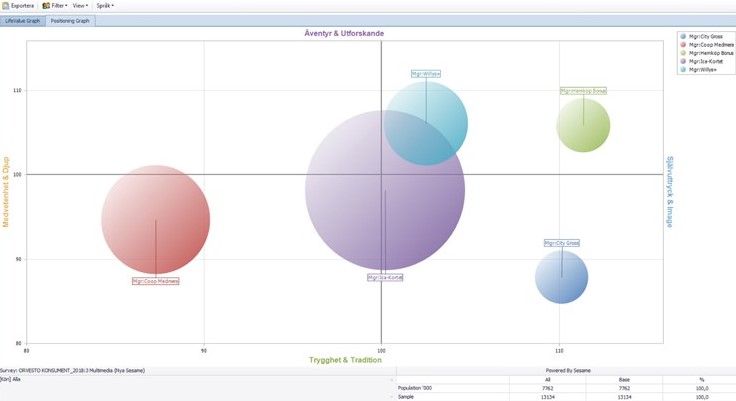The image size is (736, 401).
Task: Click the green Hemköp Bonus bubble
Action: (x=583, y=126)
